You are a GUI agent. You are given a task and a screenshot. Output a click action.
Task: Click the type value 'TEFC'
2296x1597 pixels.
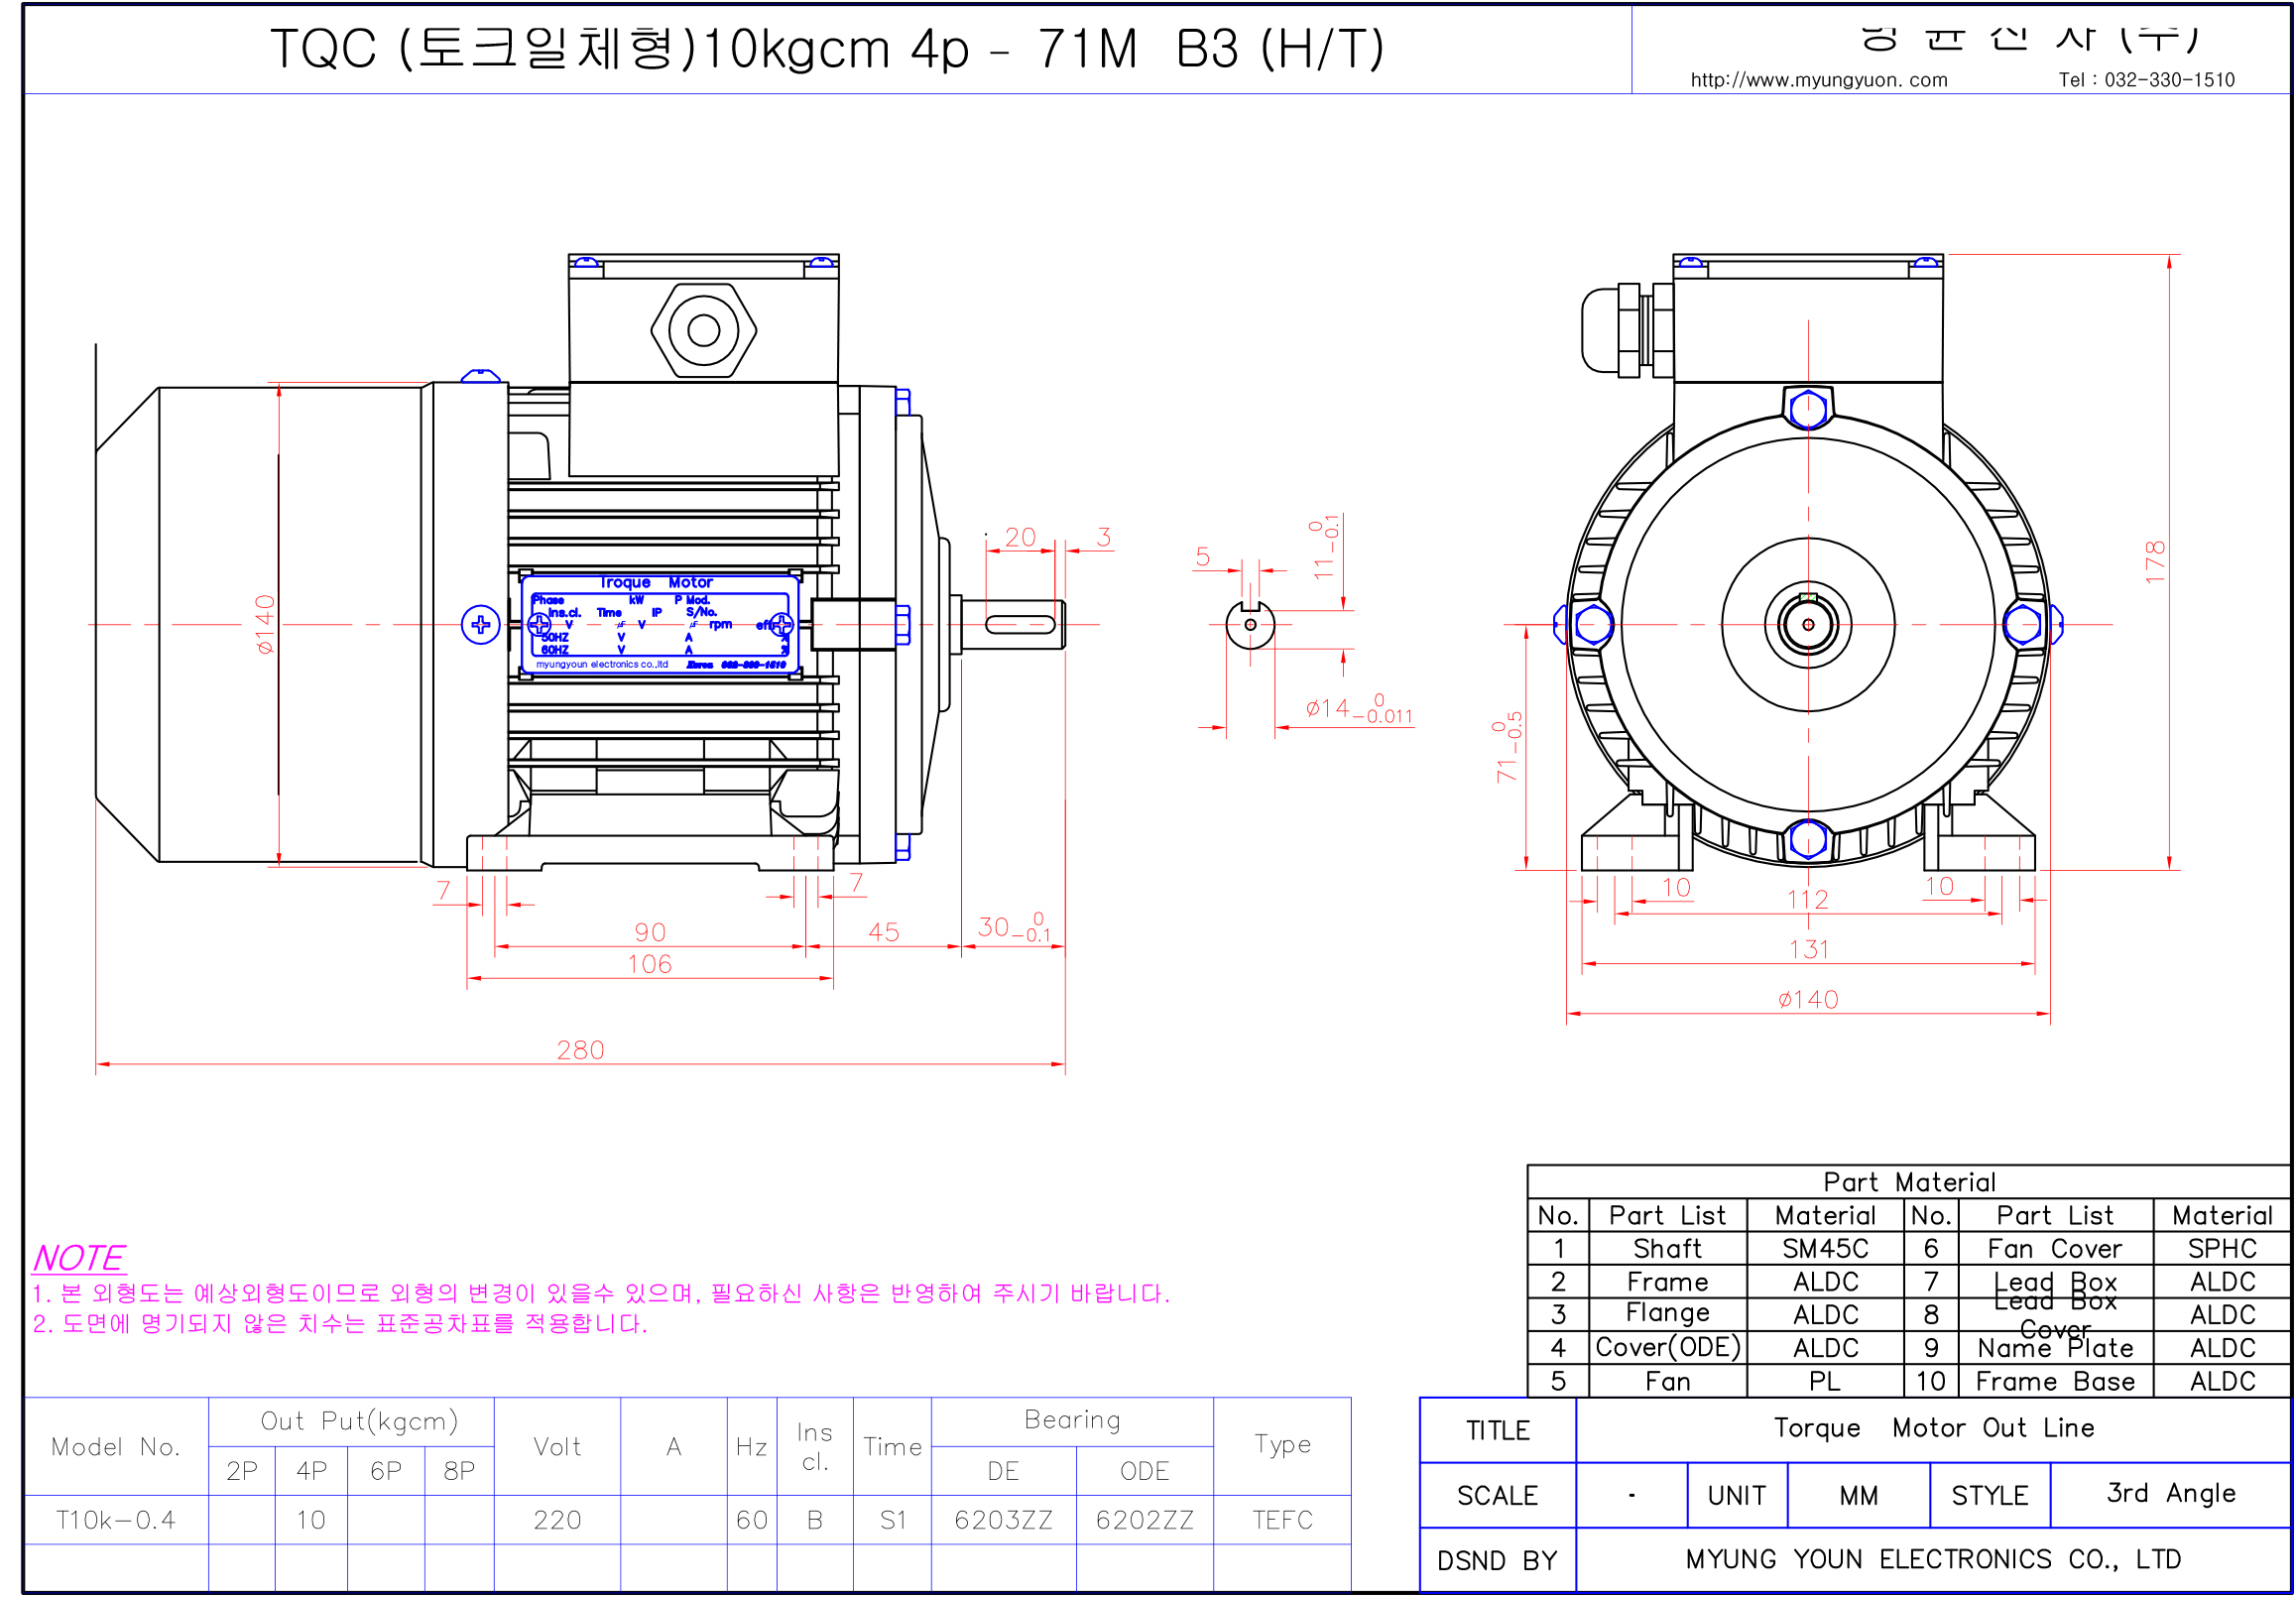(x=1282, y=1520)
